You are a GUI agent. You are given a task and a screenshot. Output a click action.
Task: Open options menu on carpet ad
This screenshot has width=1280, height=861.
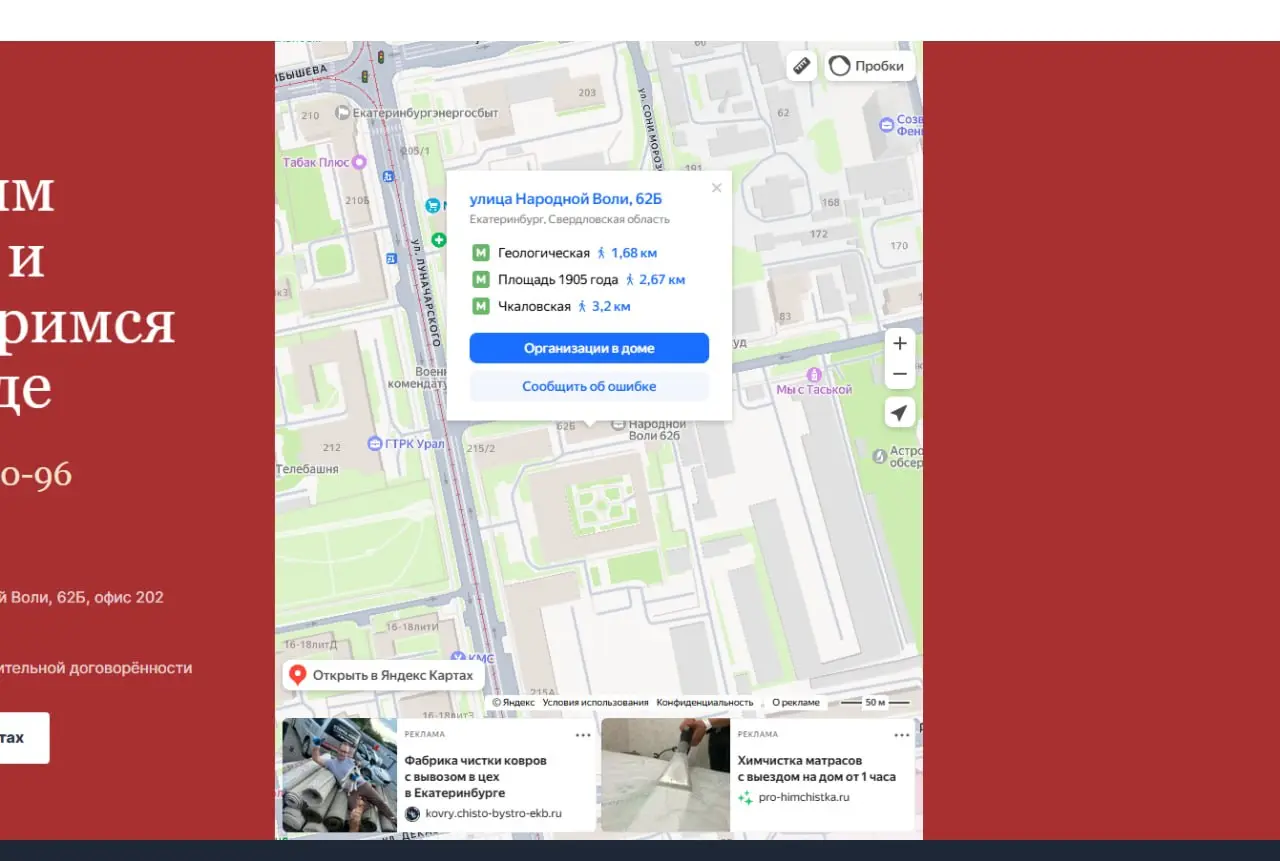click(583, 735)
